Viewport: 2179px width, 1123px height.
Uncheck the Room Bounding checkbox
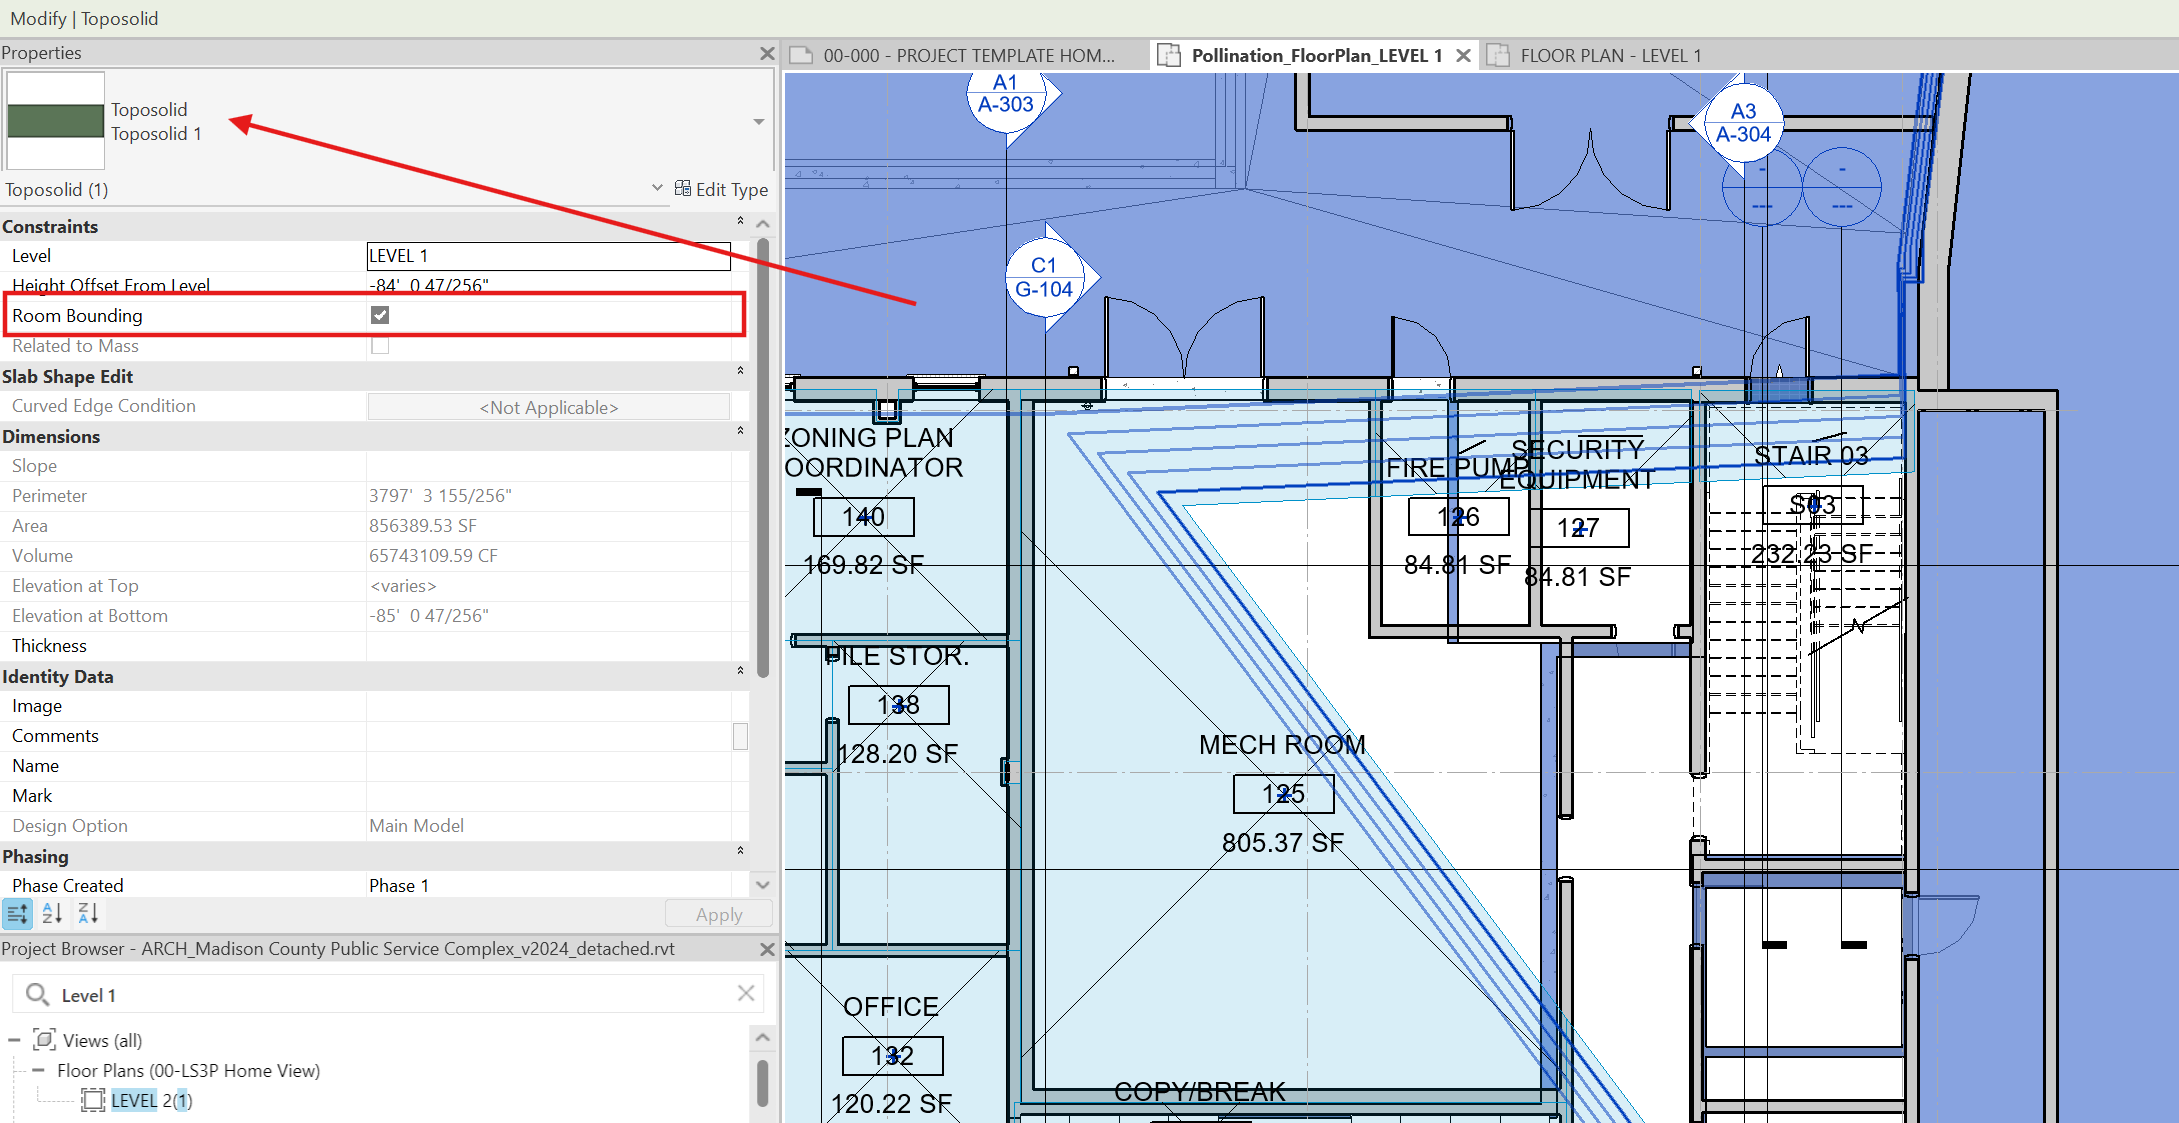pyautogui.click(x=380, y=315)
